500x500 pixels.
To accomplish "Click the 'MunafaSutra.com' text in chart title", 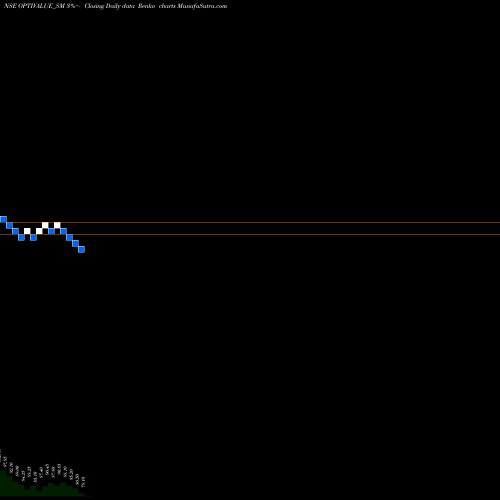I will 202,6.
